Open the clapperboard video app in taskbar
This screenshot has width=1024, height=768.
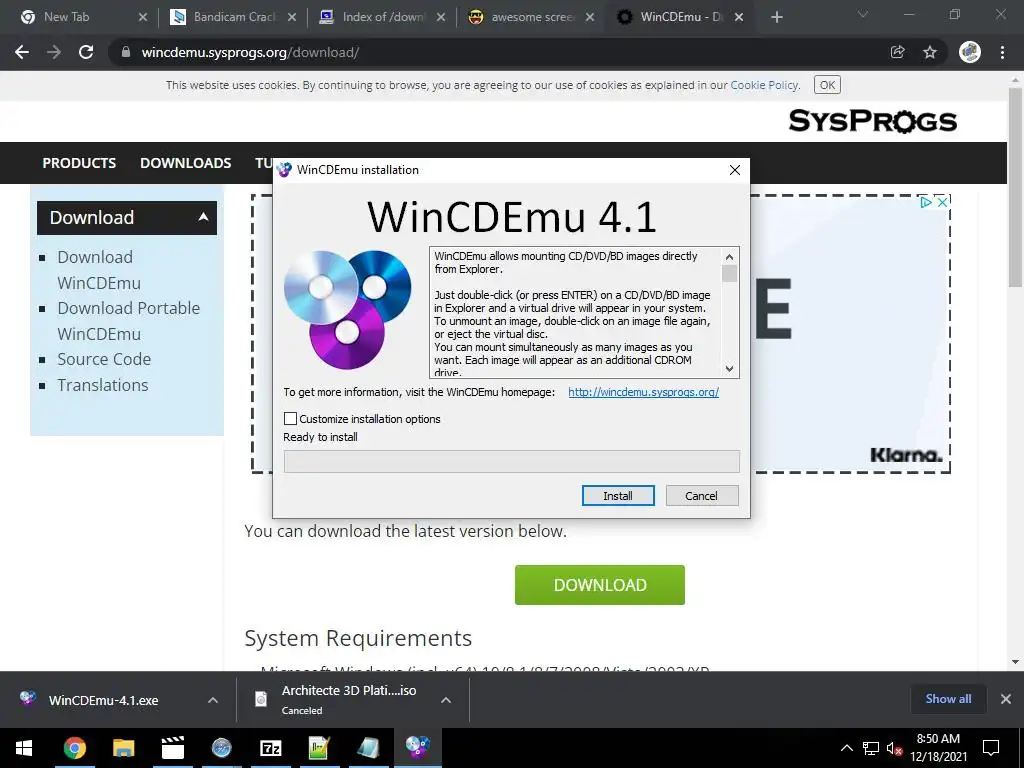click(x=172, y=748)
